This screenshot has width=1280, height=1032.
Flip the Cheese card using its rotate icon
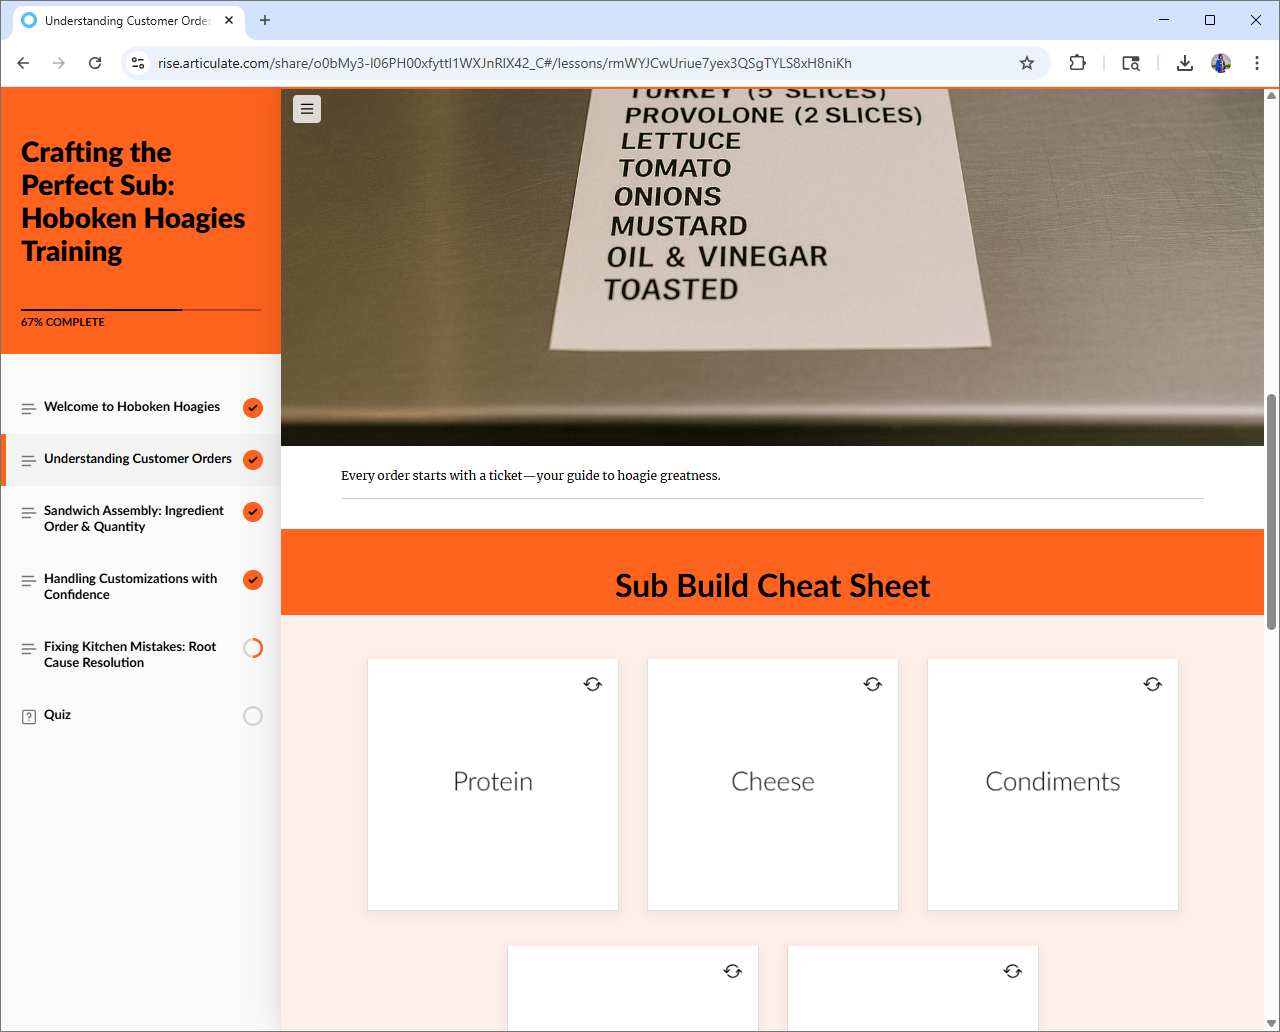[x=873, y=684]
